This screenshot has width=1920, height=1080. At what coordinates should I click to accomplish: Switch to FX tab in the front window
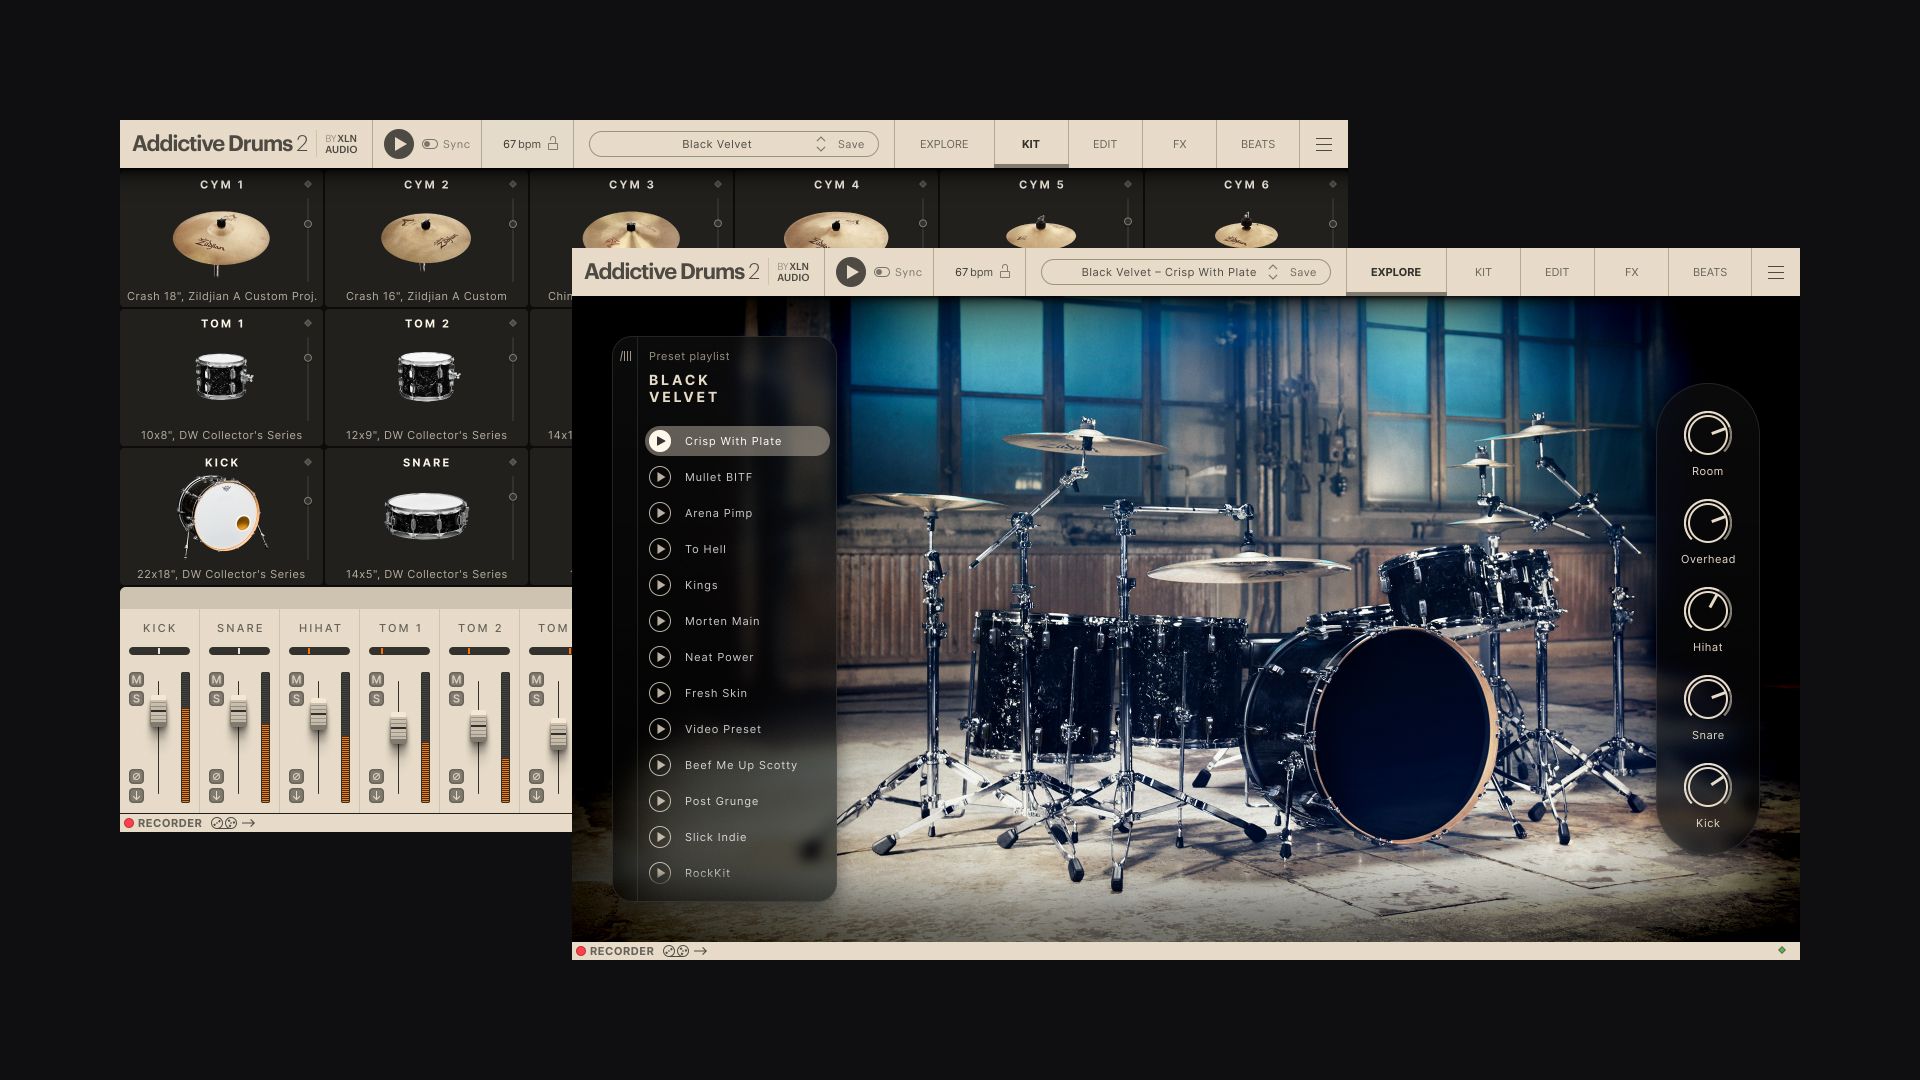1631,272
